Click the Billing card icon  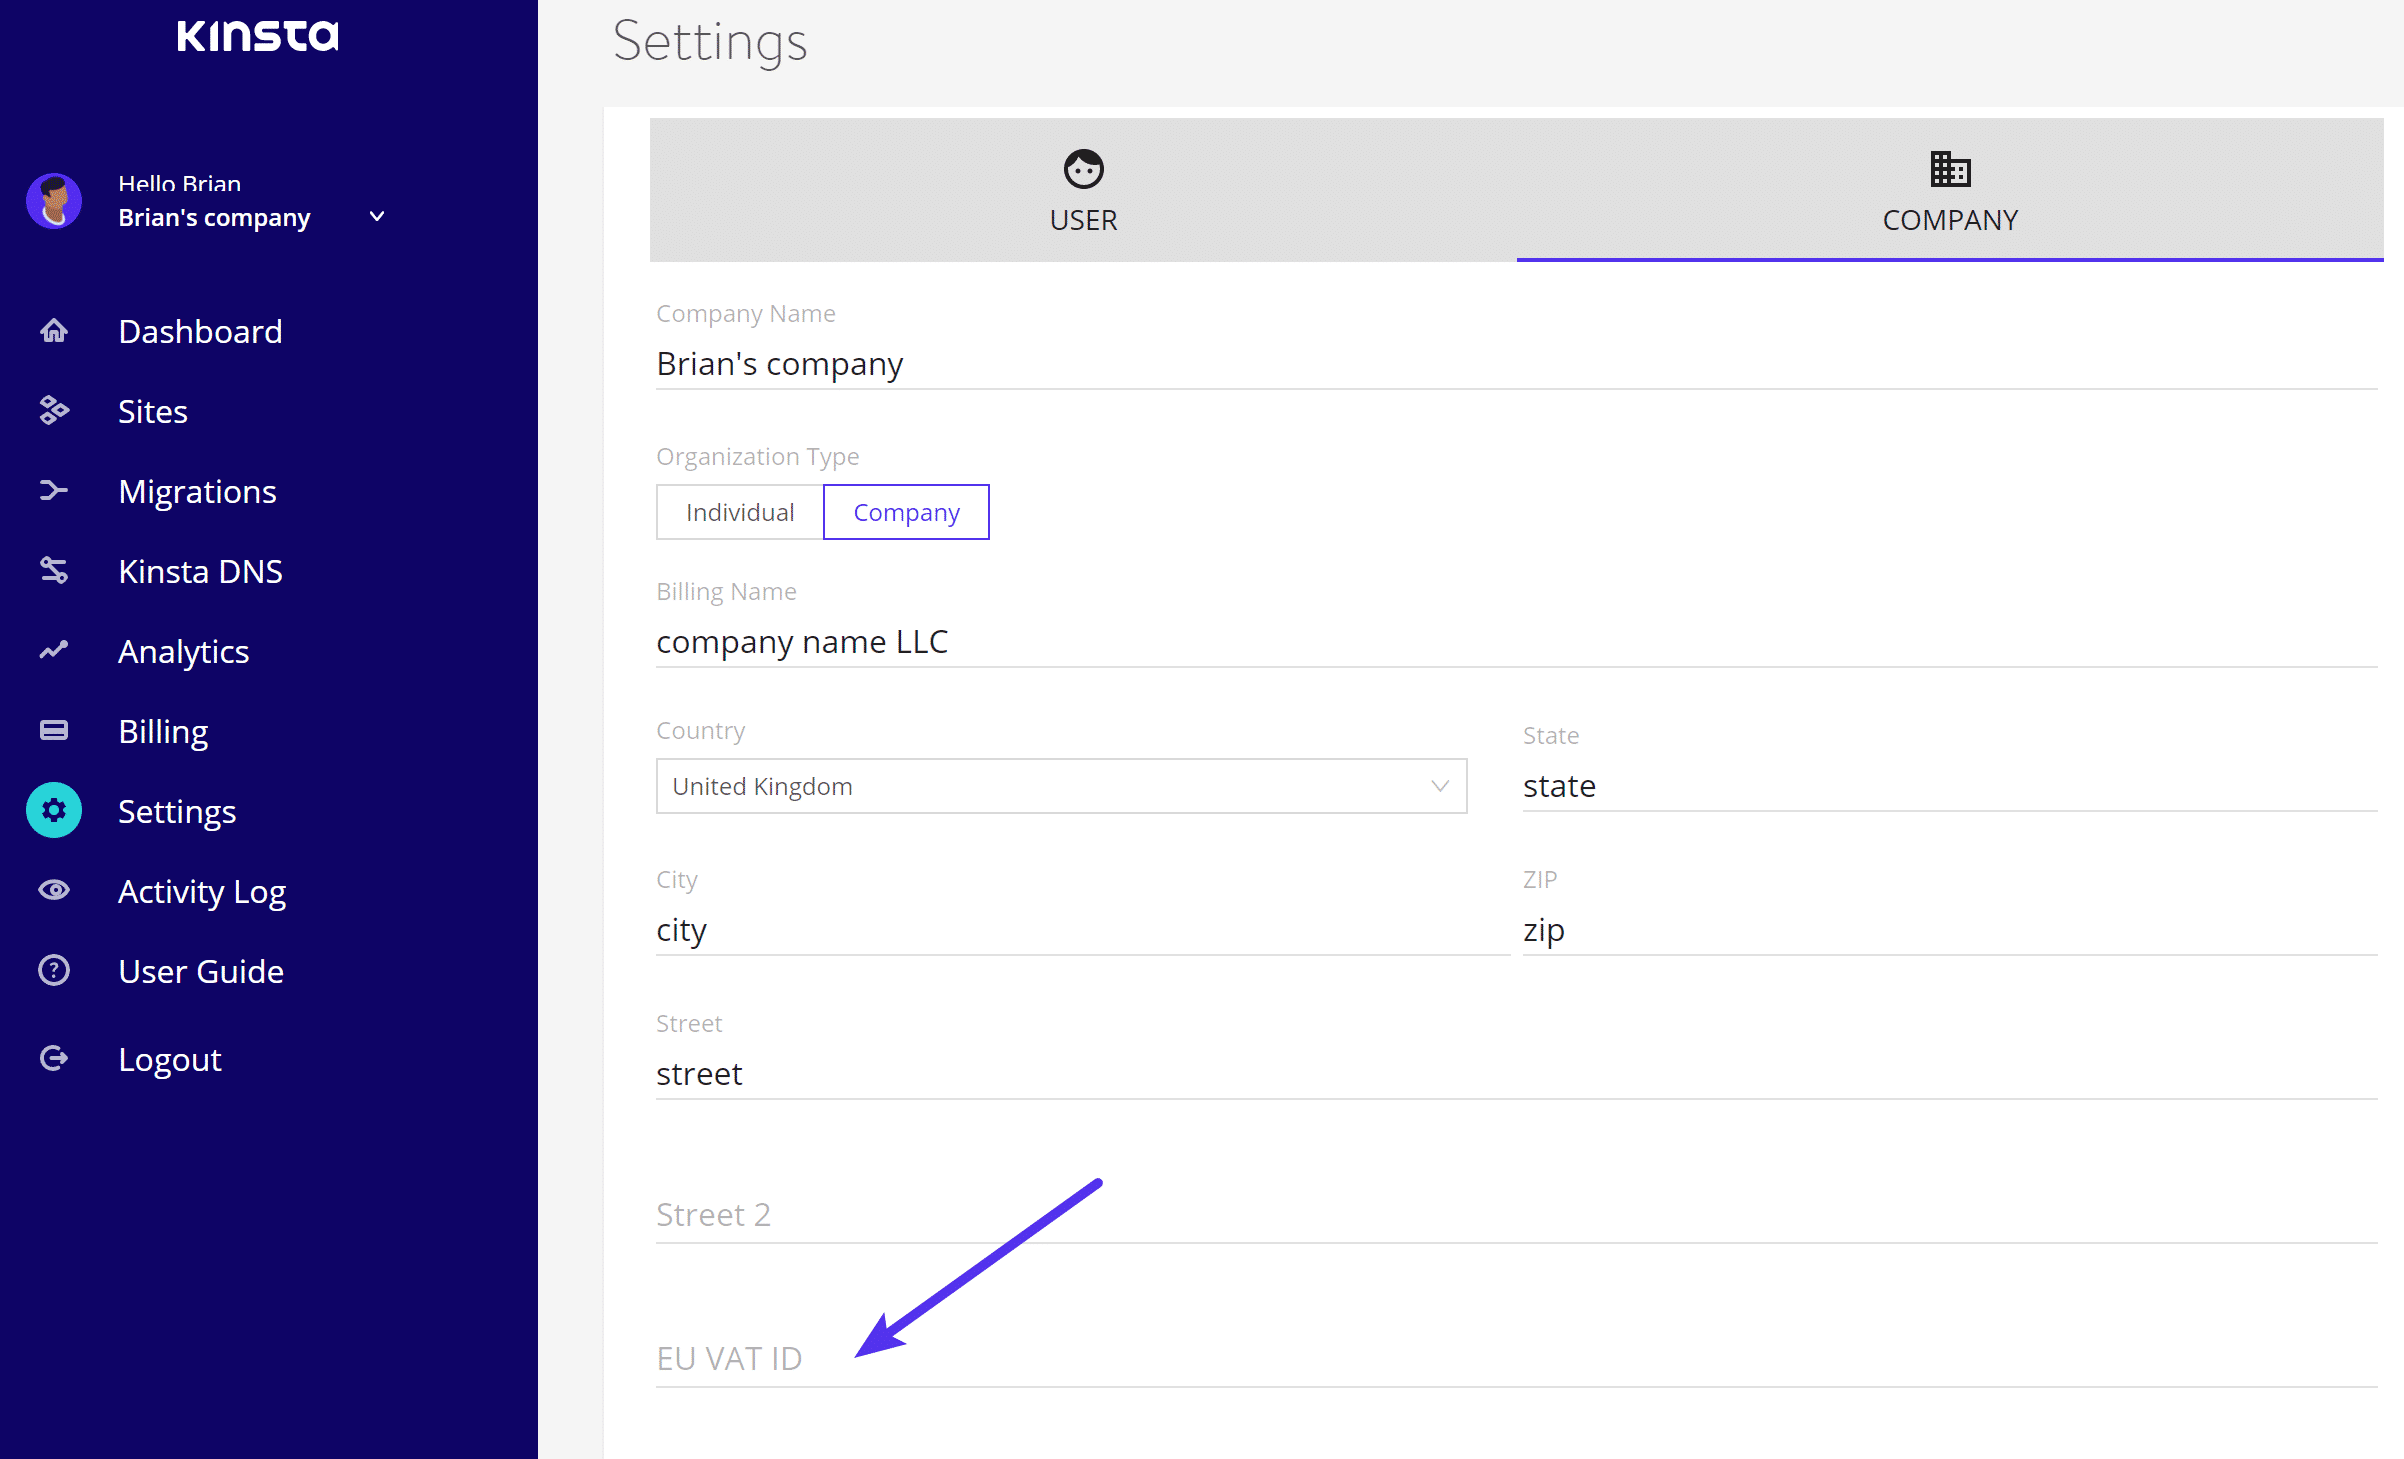click(54, 731)
